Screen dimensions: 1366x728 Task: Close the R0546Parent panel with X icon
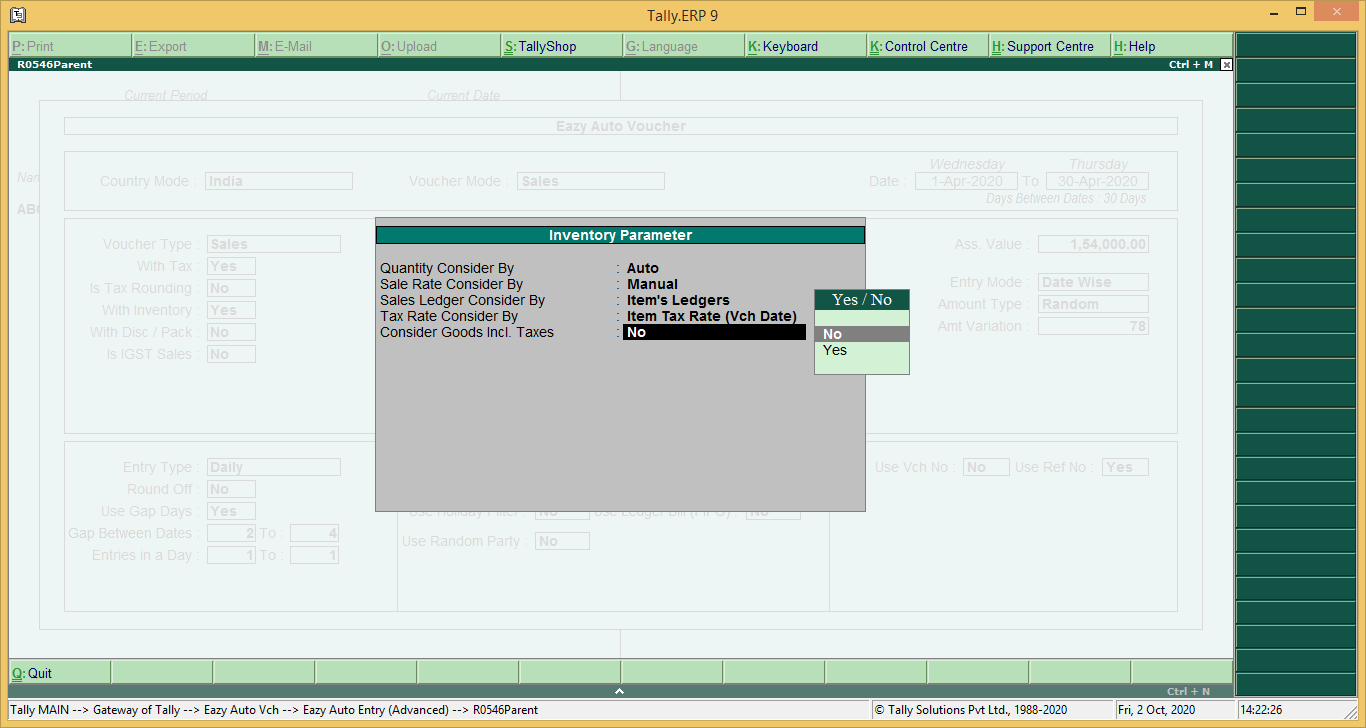pyautogui.click(x=1227, y=64)
